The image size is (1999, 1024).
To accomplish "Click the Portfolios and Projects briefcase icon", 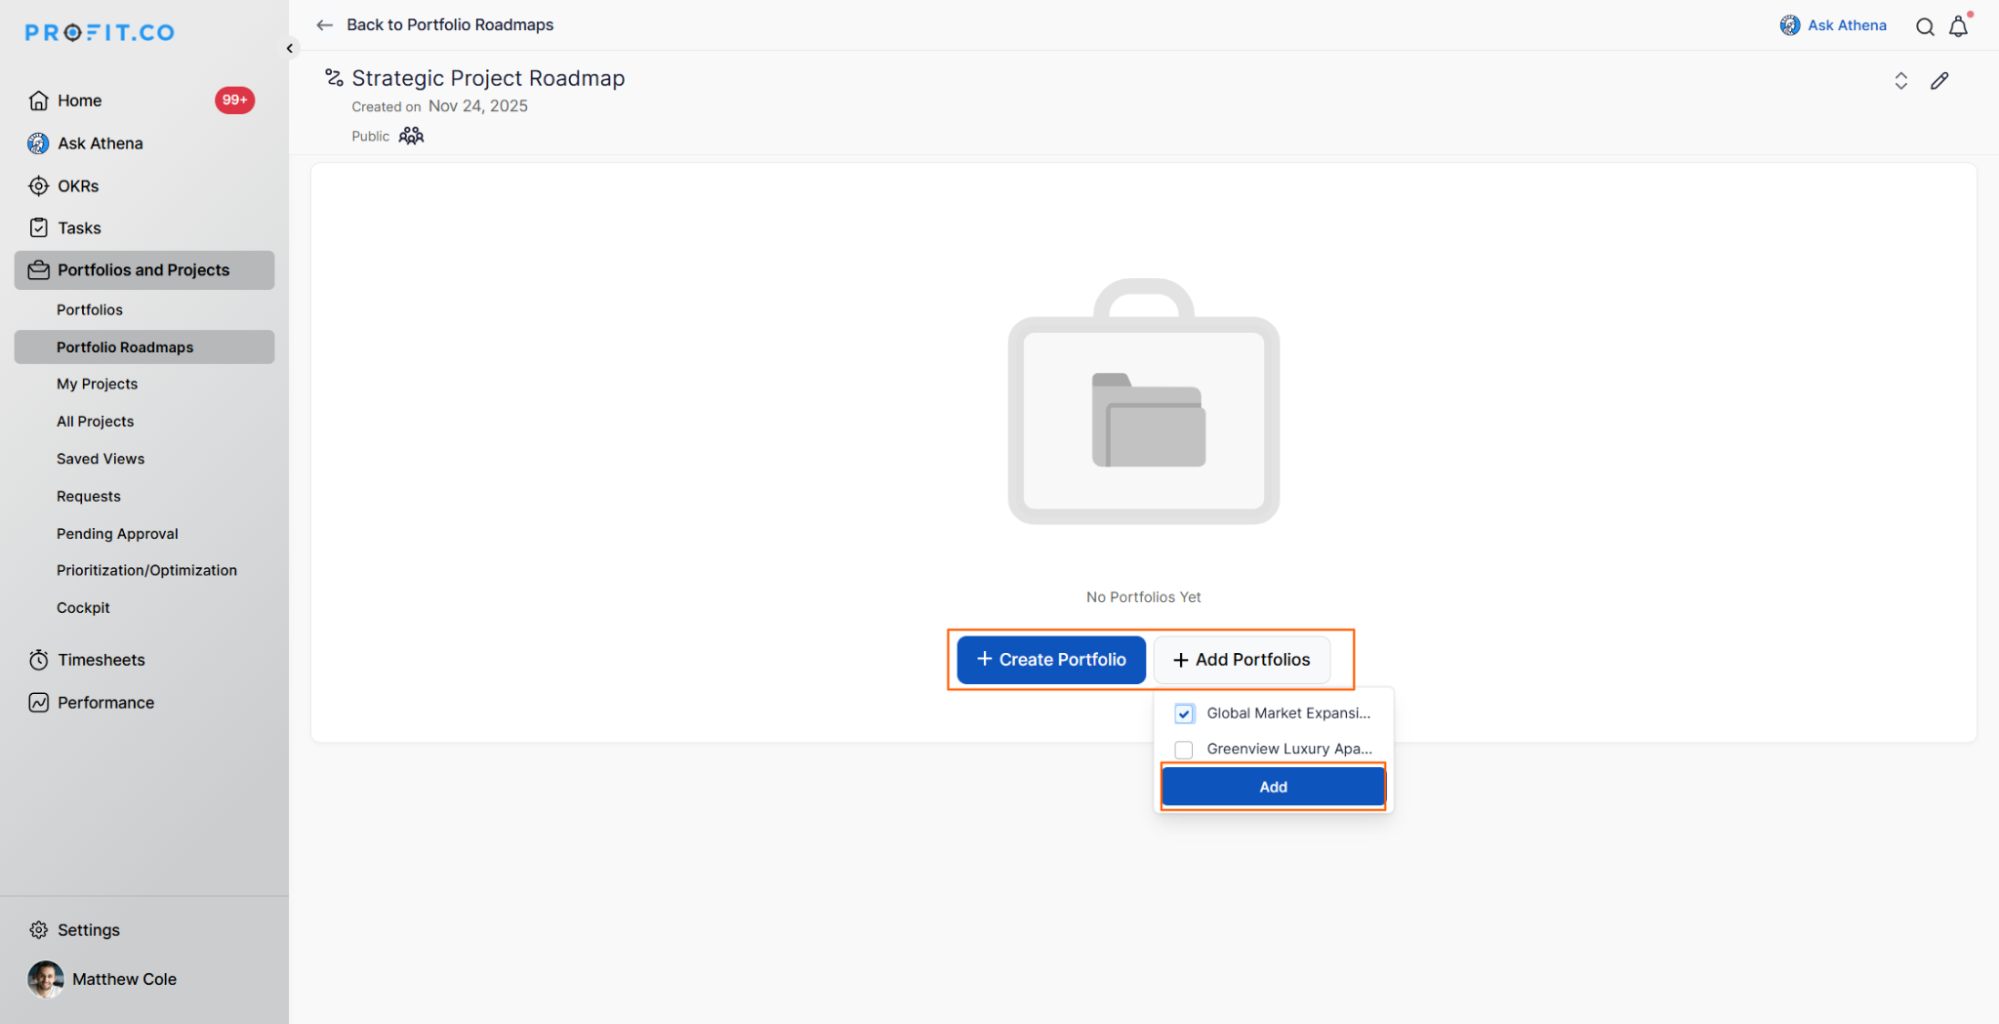I will 38,269.
